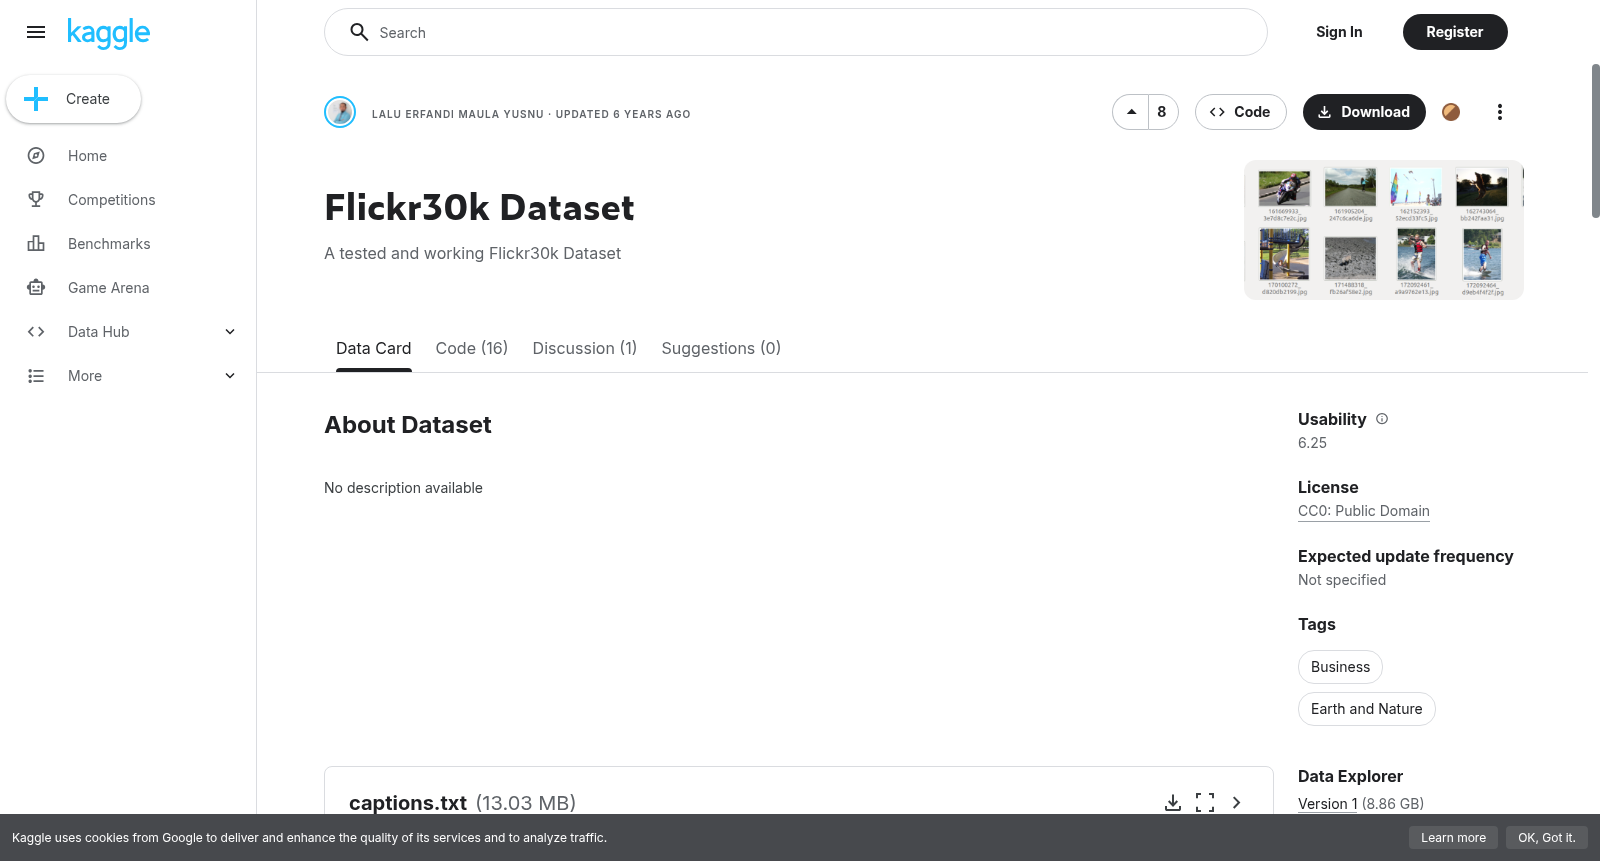This screenshot has width=1600, height=861.
Task: Open the three-dot options menu
Action: pyautogui.click(x=1499, y=112)
